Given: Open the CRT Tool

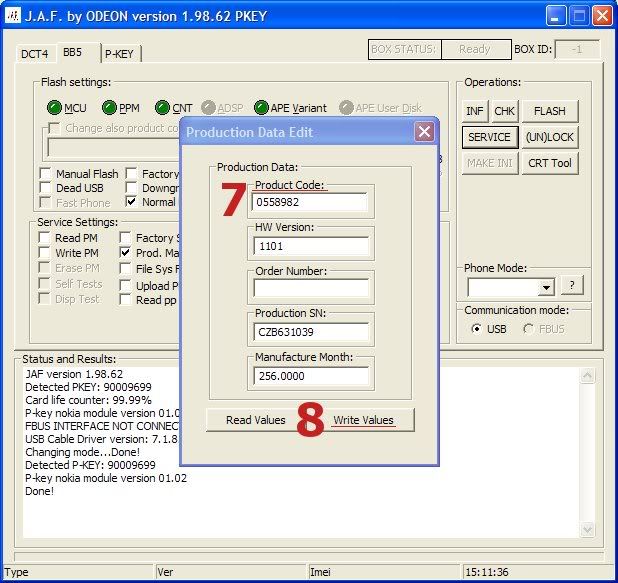Looking at the screenshot, I should pos(549,163).
